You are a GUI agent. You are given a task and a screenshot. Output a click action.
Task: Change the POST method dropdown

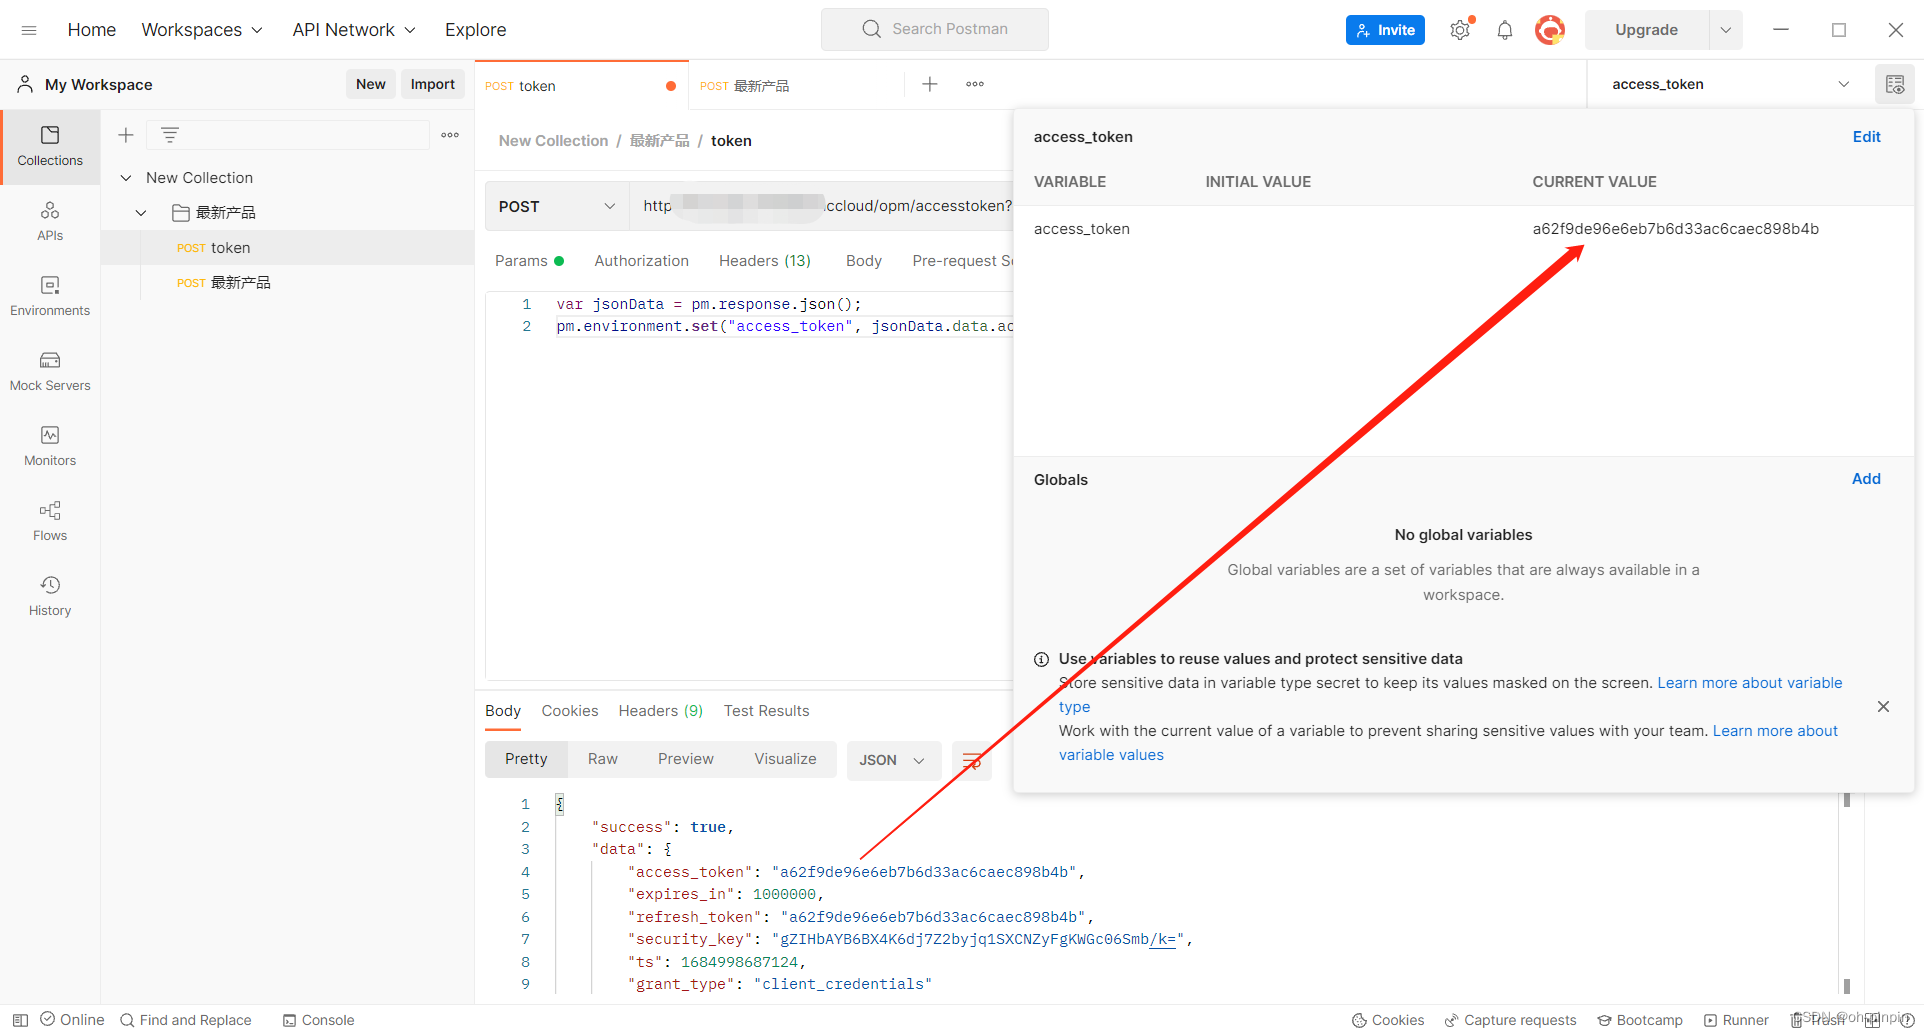click(x=557, y=206)
